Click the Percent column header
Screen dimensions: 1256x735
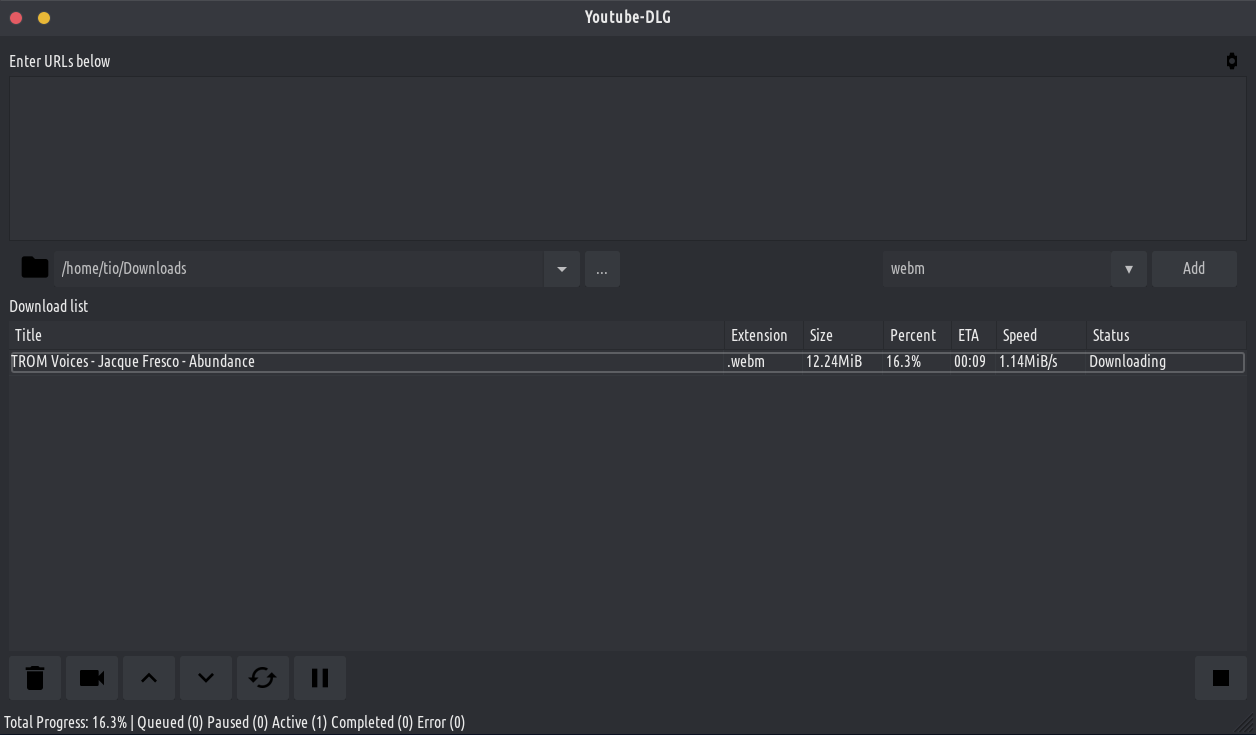tap(914, 335)
